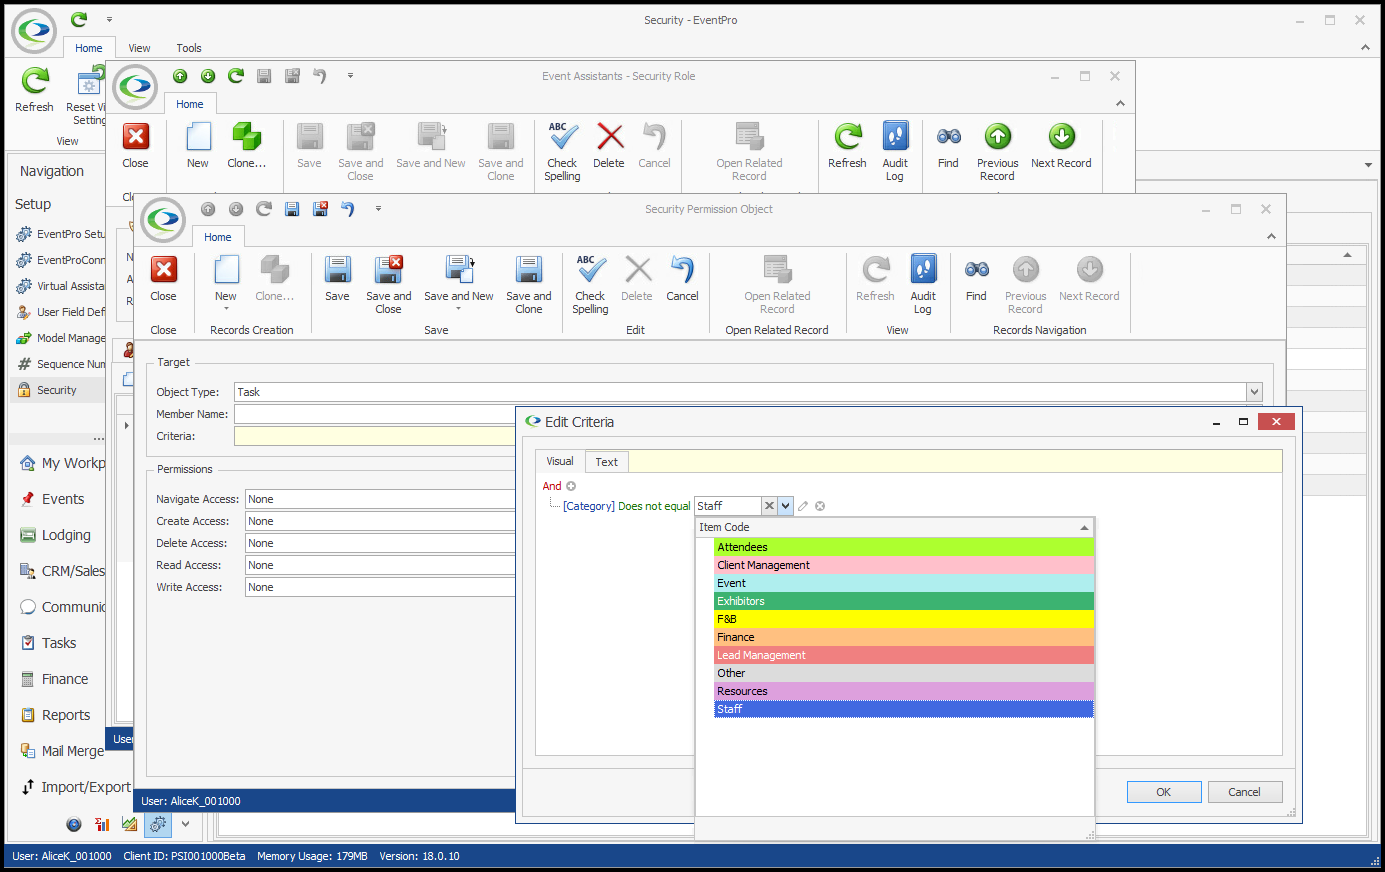Choose the green Attendees category row
The image size is (1385, 872).
904,547
